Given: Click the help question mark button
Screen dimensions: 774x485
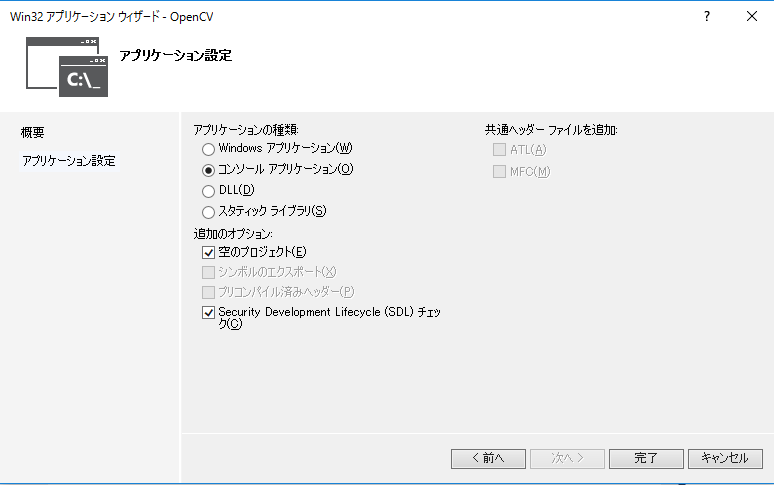Looking at the screenshot, I should [x=707, y=17].
